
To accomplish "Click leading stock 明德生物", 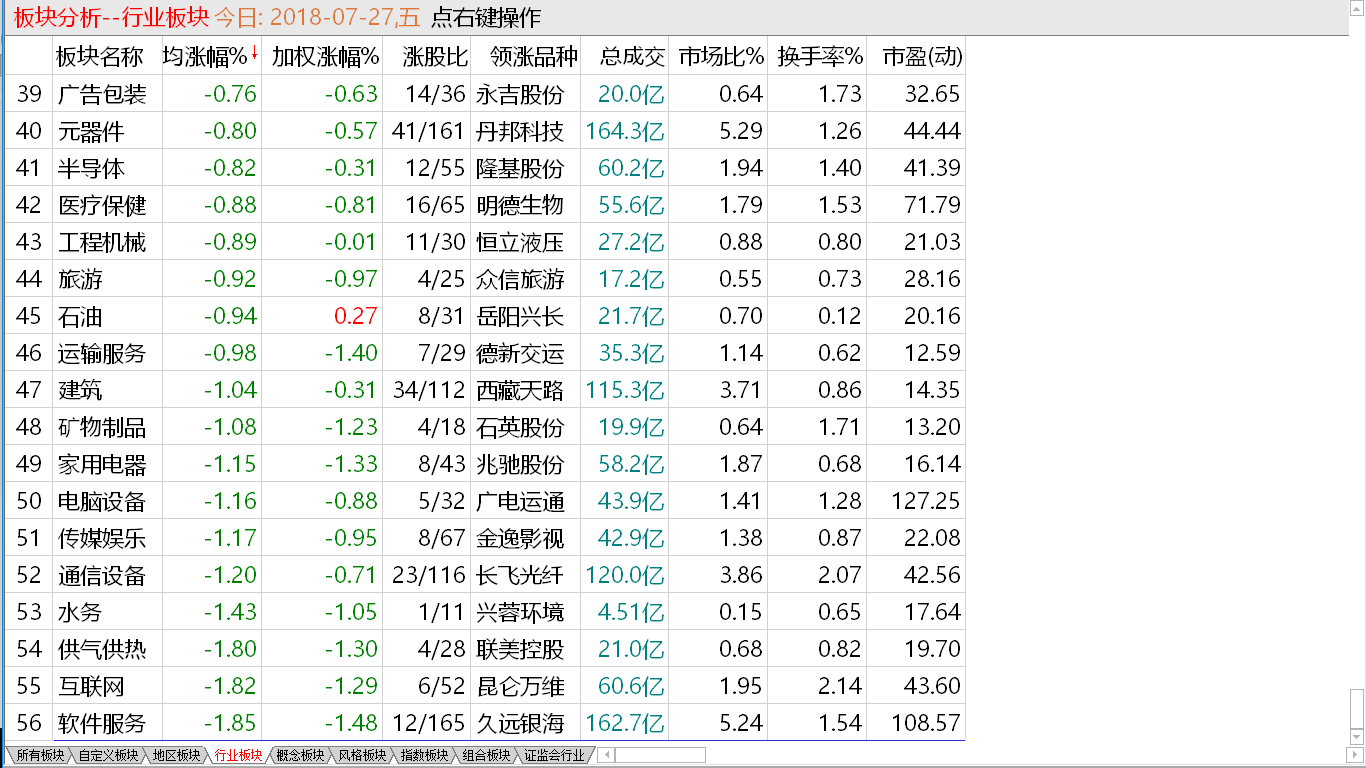I will tap(520, 205).
